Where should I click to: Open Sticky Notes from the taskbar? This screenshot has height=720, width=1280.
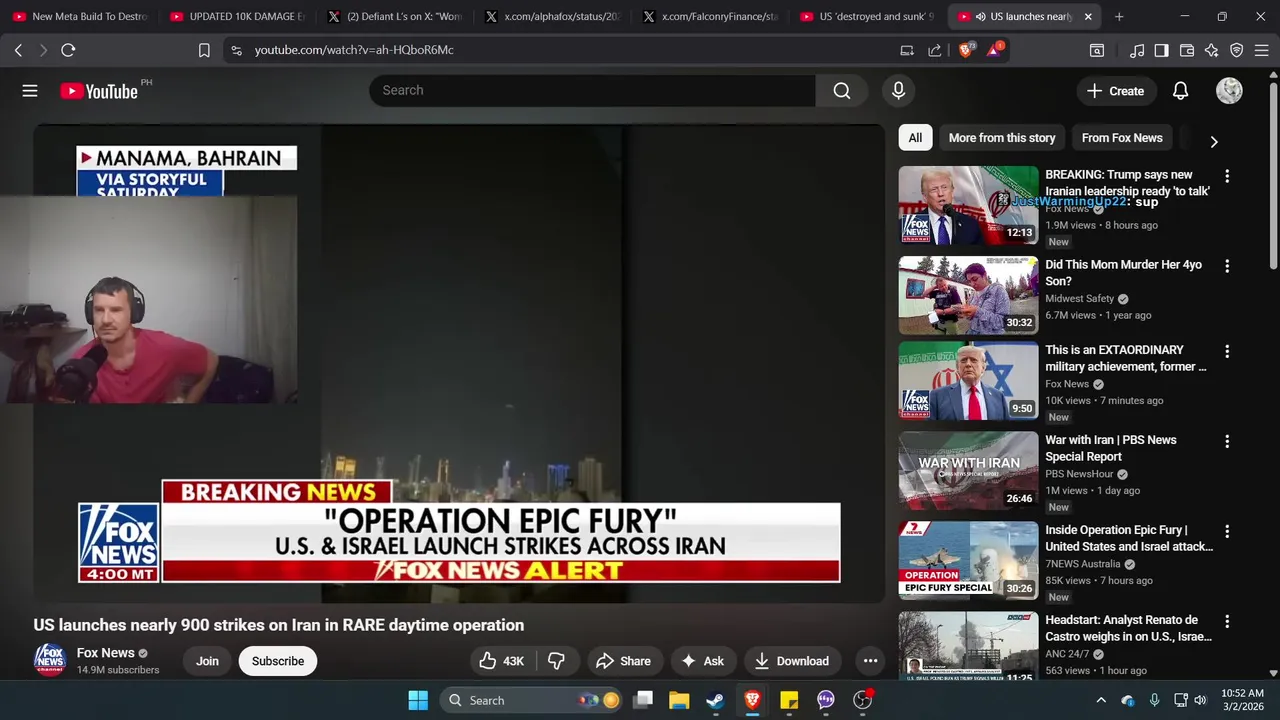[789, 700]
